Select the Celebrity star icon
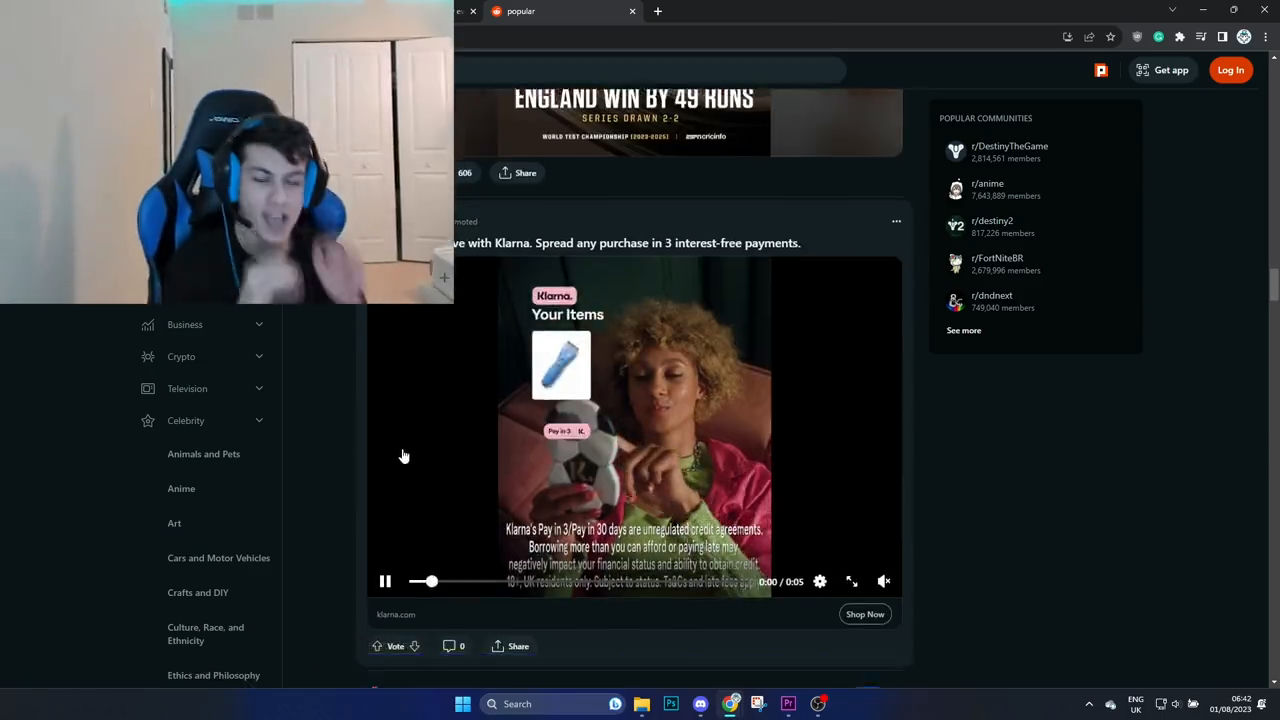1280x720 pixels. click(148, 420)
